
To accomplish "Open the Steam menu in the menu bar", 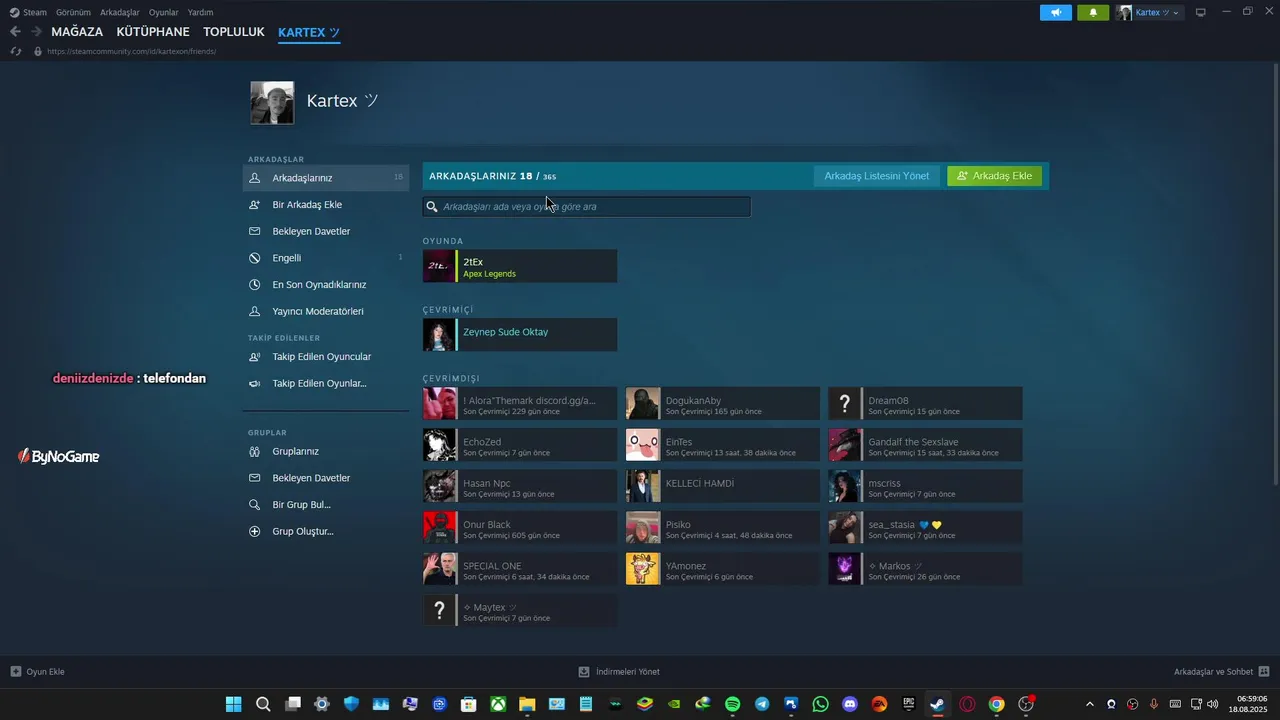I will click(x=28, y=12).
